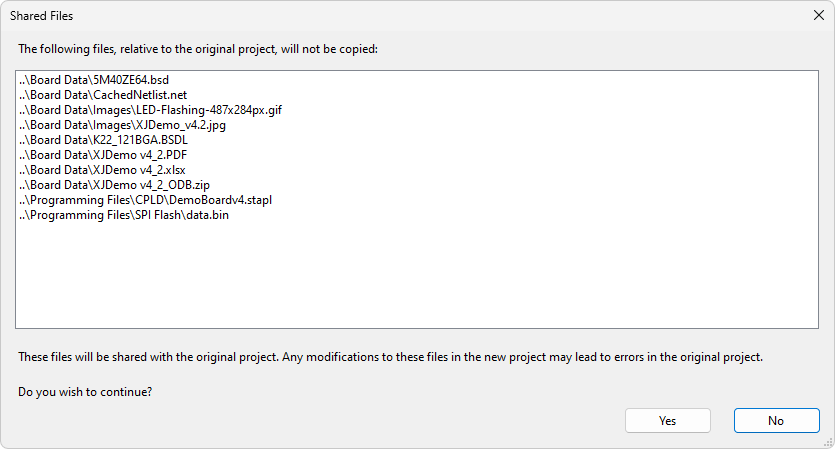Screen dimensions: 835x449
Task: Click the Shared Files title text
Action: pos(41,16)
